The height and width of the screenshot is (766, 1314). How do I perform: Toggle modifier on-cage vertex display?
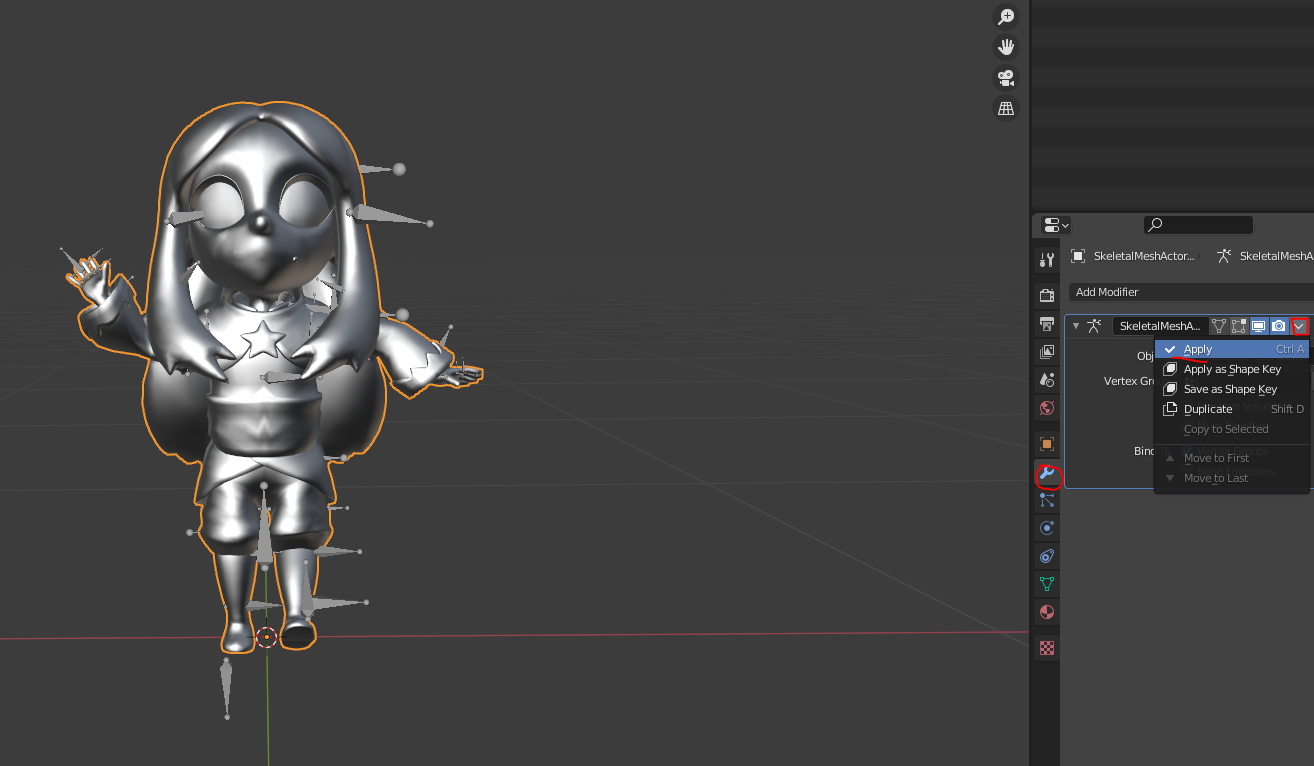coord(1219,326)
